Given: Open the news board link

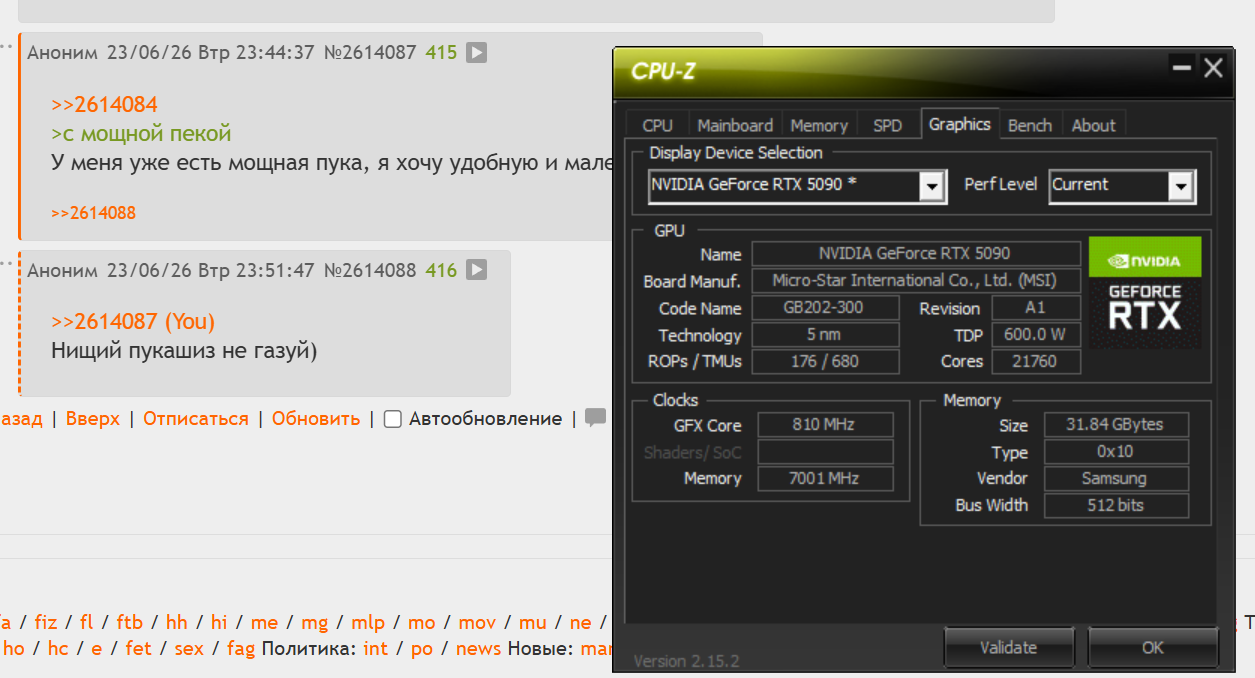Looking at the screenshot, I should 479,649.
